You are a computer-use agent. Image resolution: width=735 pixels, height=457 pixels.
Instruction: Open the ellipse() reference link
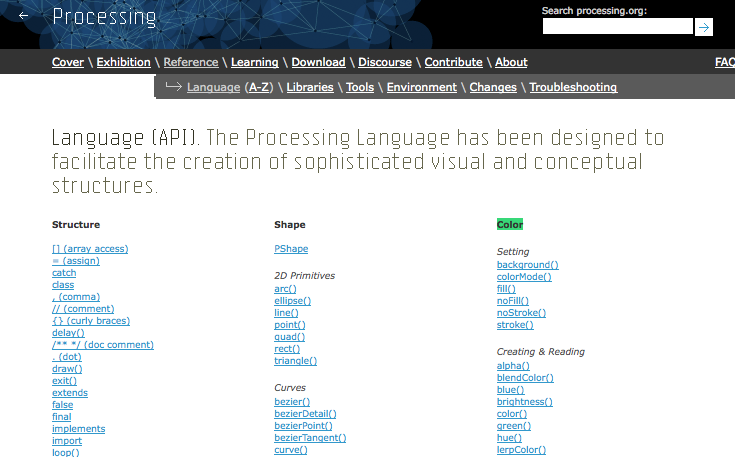point(292,301)
